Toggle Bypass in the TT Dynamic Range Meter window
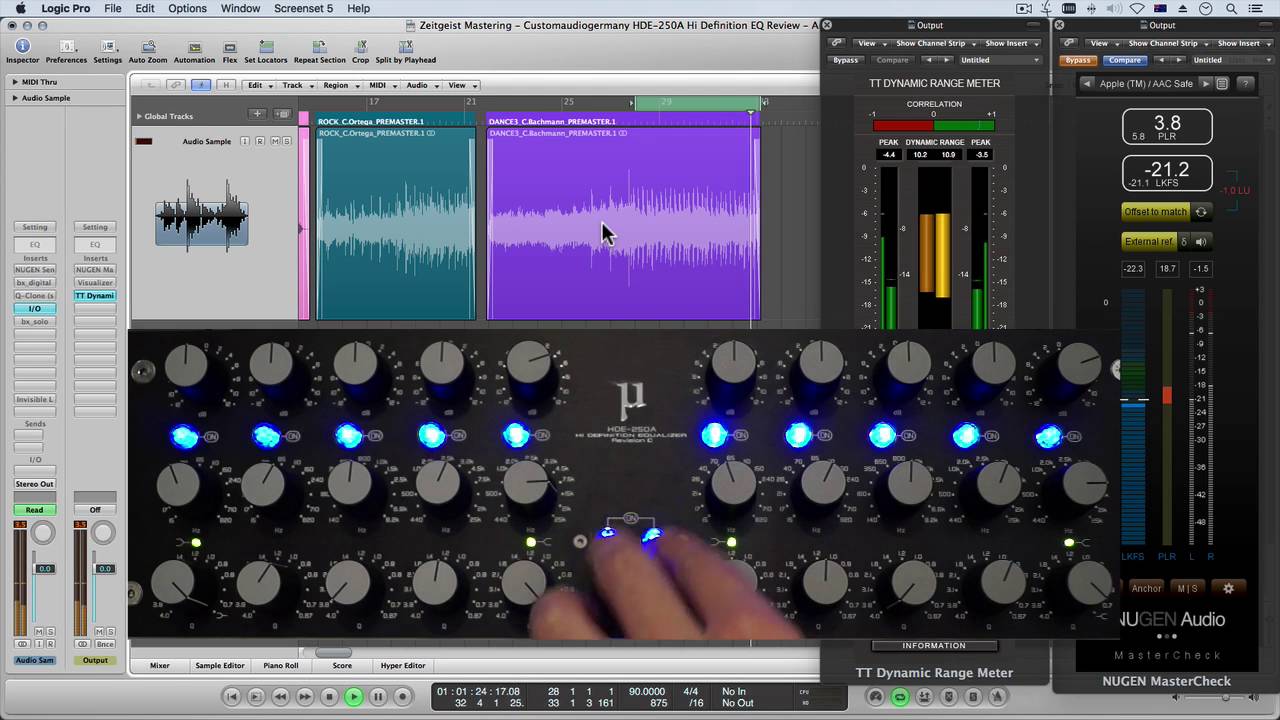This screenshot has height=720, width=1280. (x=845, y=60)
